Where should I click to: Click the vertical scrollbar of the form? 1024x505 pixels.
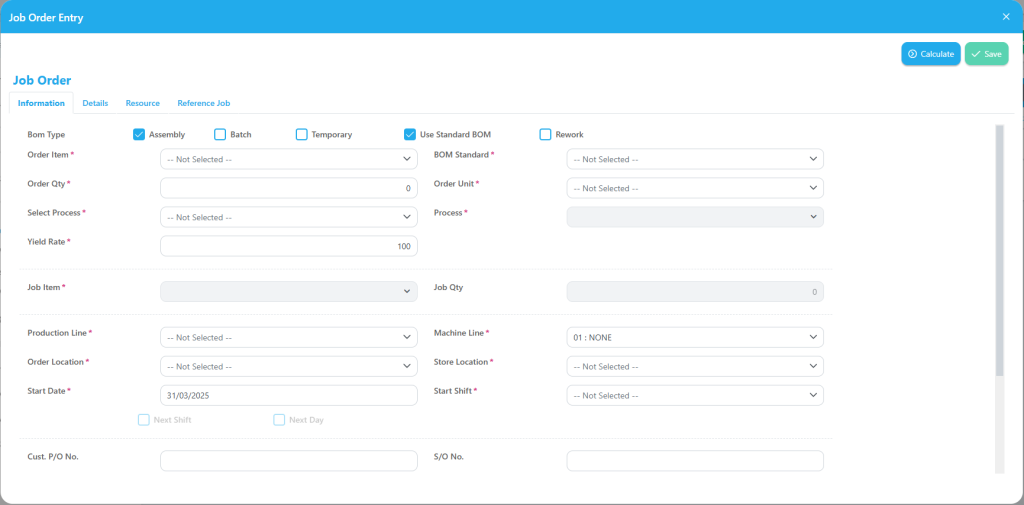(x=999, y=250)
